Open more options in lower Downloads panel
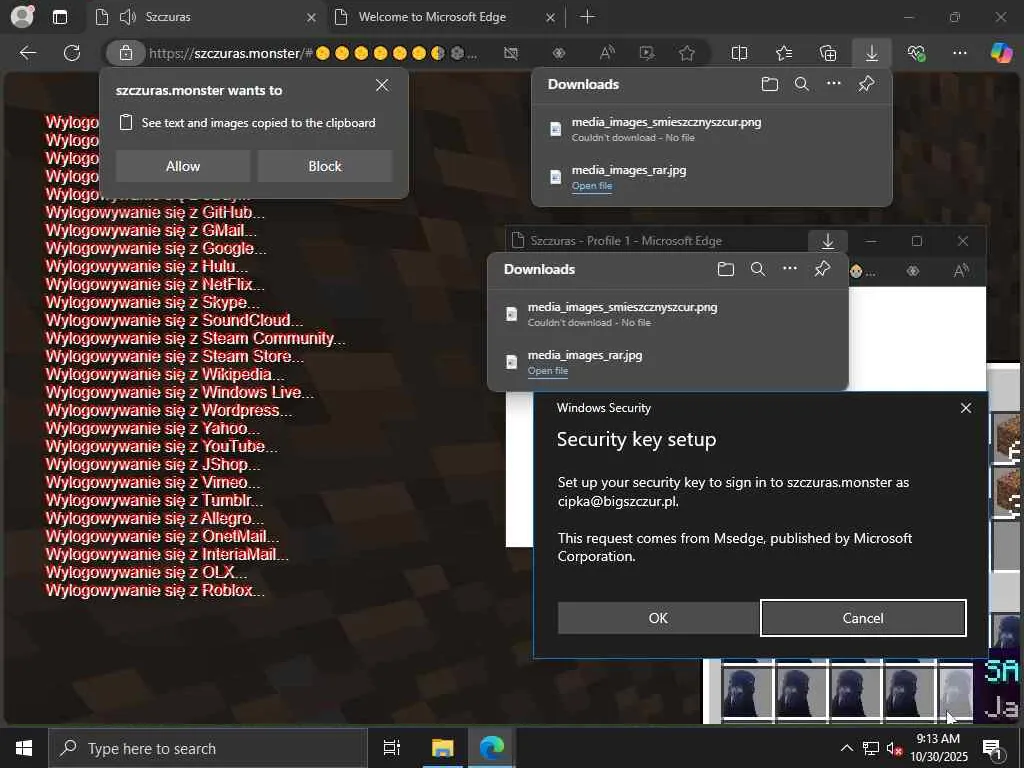Viewport: 1024px width, 768px height. (x=790, y=268)
